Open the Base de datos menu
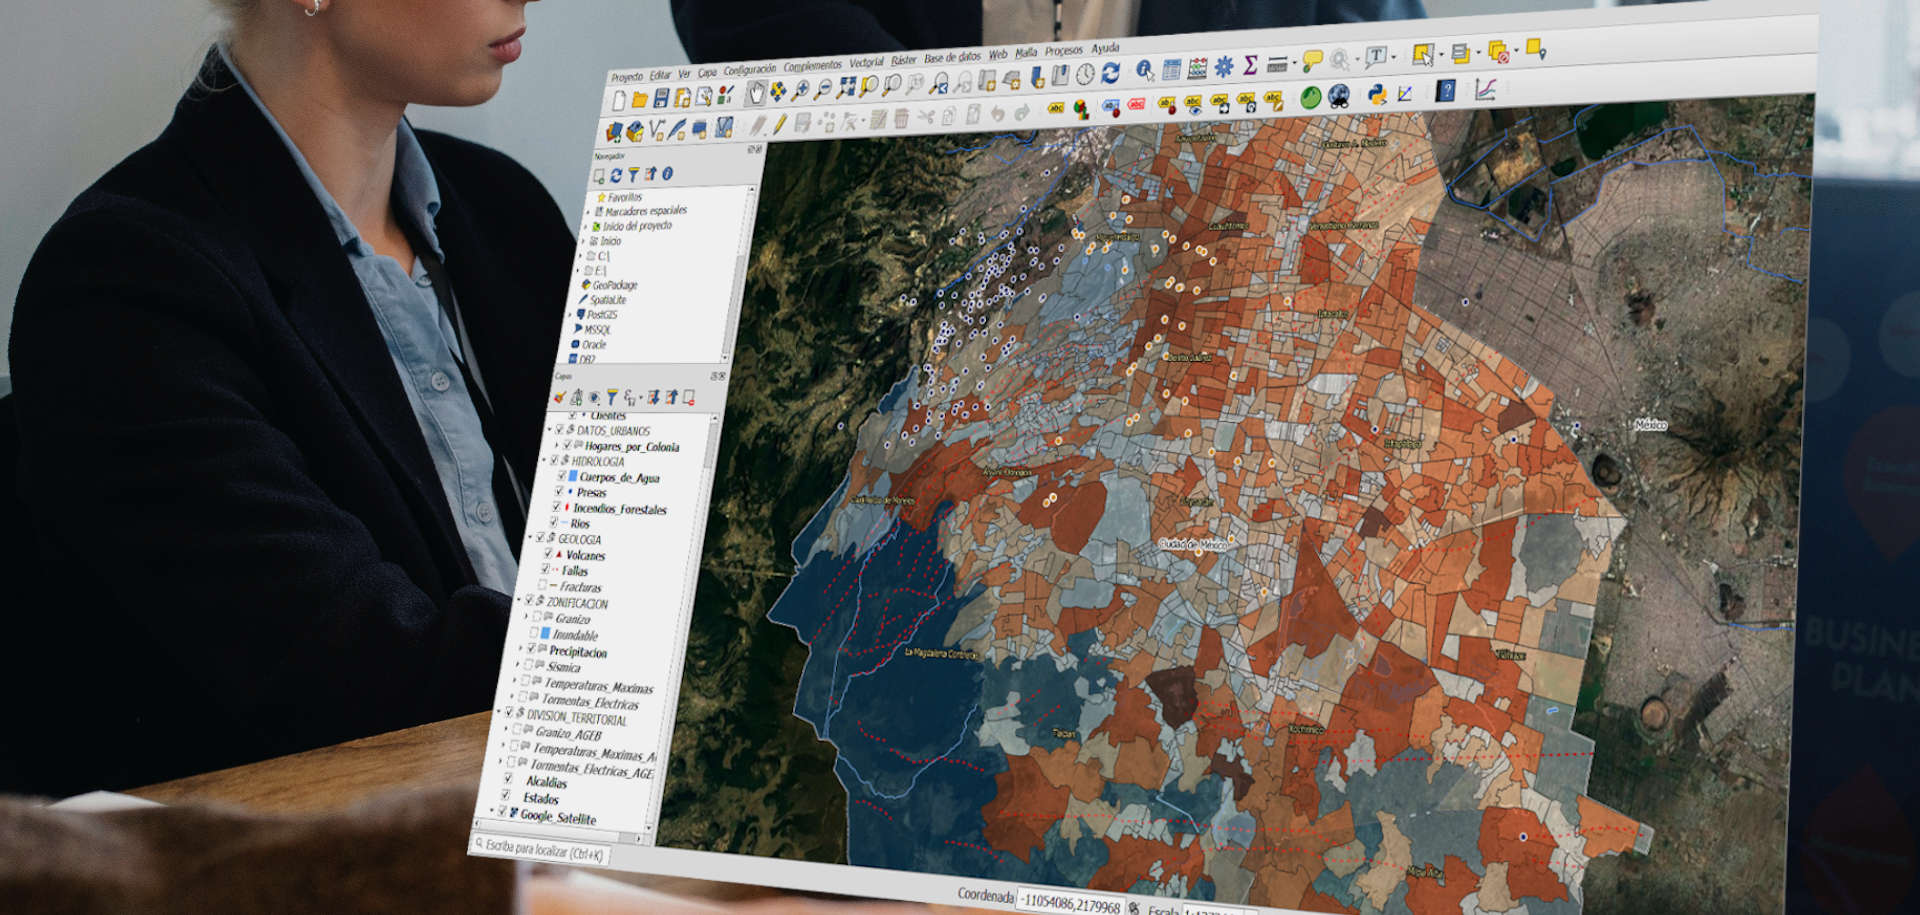This screenshot has width=1920, height=915. (953, 57)
